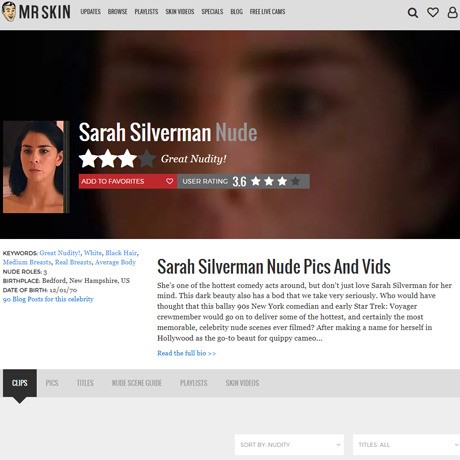The image size is (460, 460).
Task: Follow the Read the full bio link
Action: click(186, 353)
